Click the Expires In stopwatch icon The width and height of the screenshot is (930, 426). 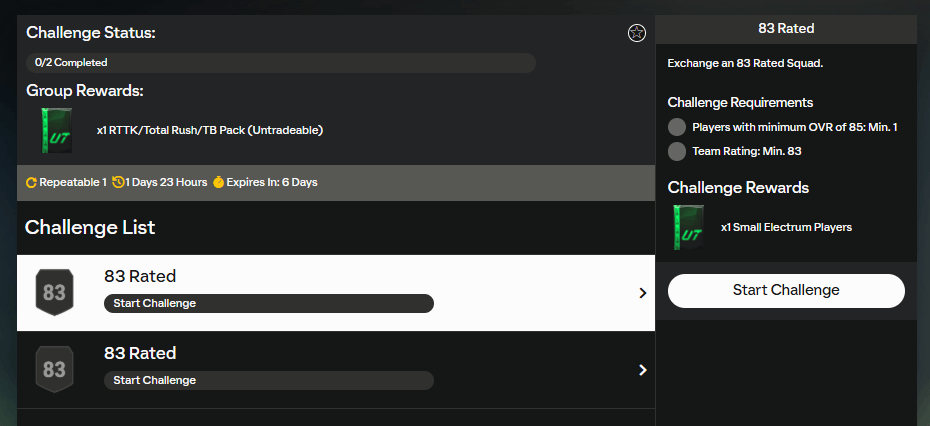click(218, 182)
